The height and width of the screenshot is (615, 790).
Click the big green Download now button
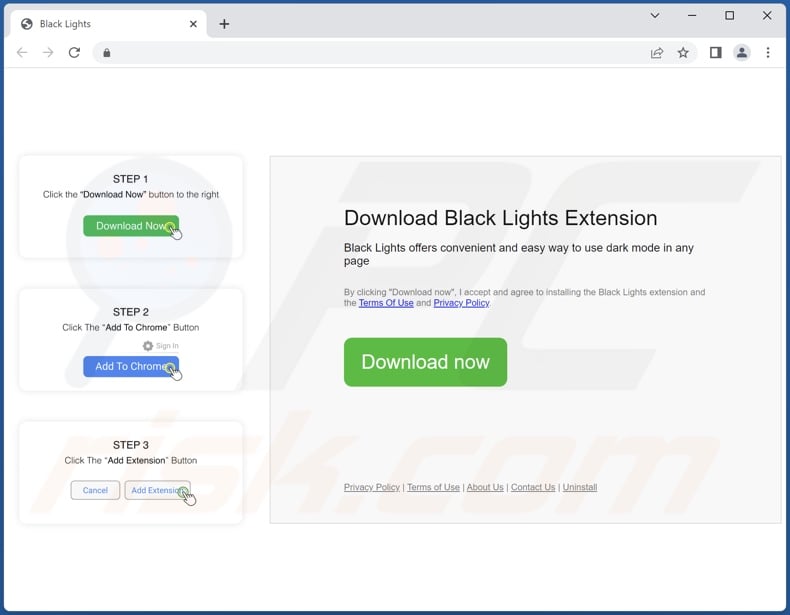click(425, 362)
